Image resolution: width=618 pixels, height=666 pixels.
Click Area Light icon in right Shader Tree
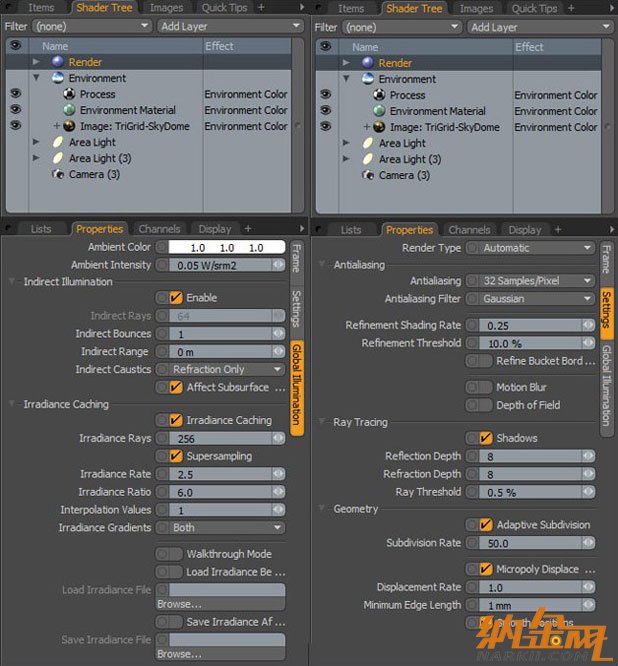(x=368, y=143)
